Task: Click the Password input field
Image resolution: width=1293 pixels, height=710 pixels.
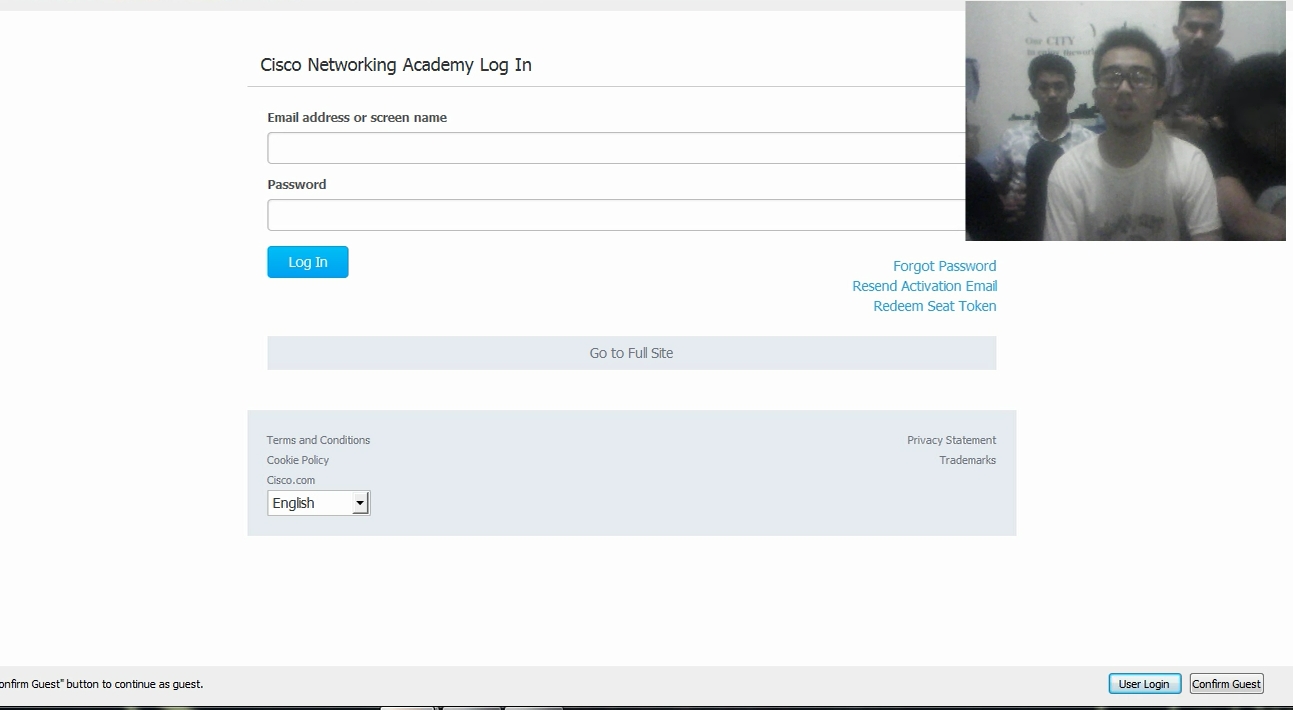Action: click(x=616, y=215)
